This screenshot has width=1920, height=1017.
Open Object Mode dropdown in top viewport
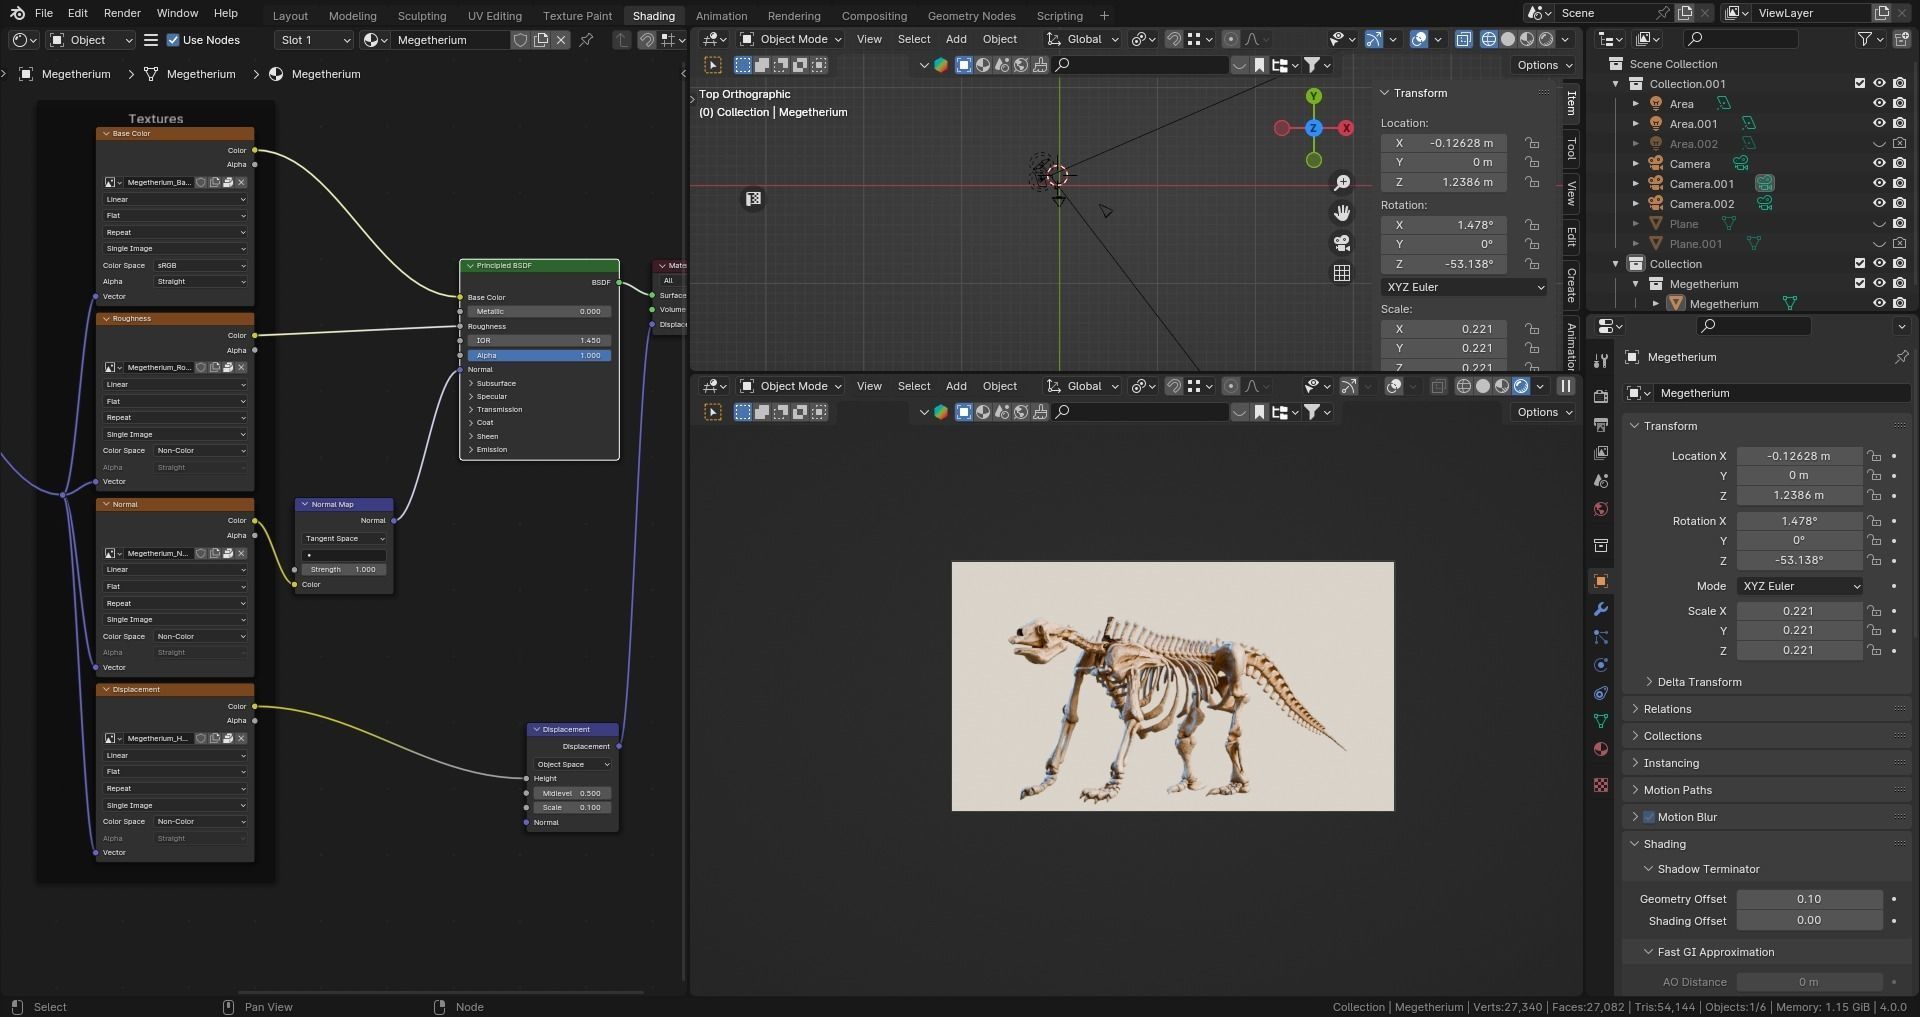pos(791,39)
